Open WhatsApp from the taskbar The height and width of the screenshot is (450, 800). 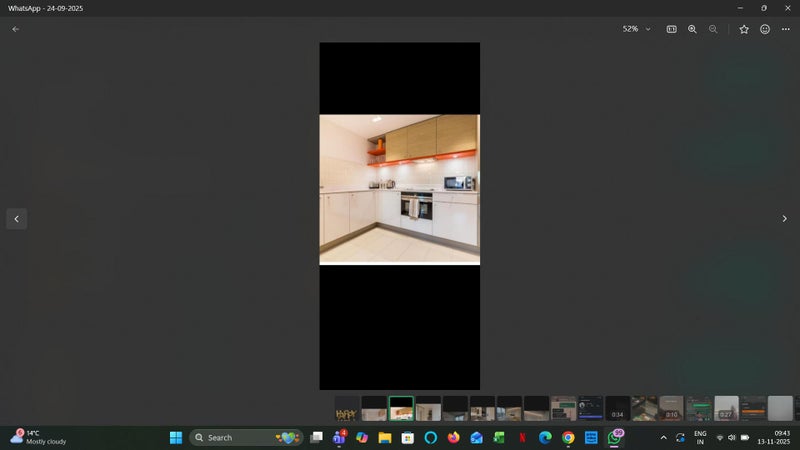(615, 438)
